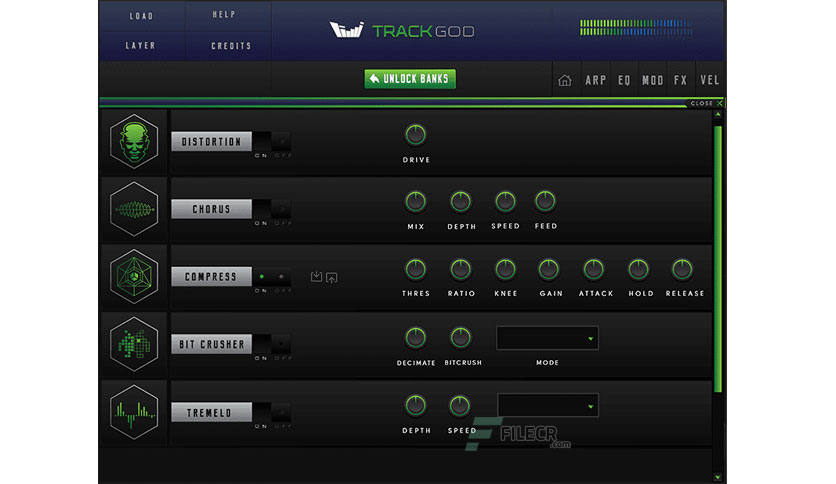Click the scrollbar up arrow
This screenshot has height=484, width=836.
tap(718, 114)
